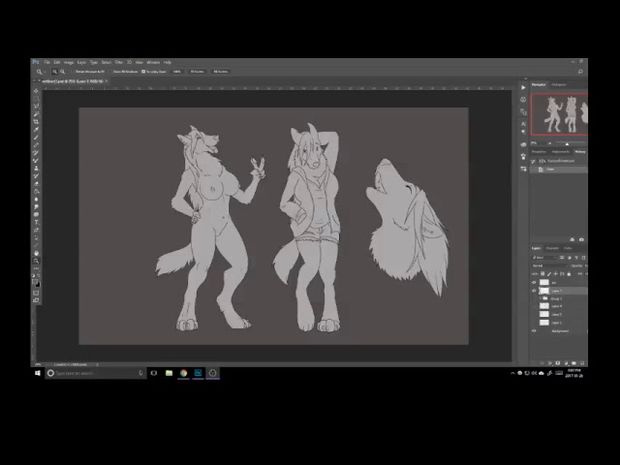Expand the collapsed panel dock arrows
Viewport: 620px width, 465px height.
tap(525, 79)
